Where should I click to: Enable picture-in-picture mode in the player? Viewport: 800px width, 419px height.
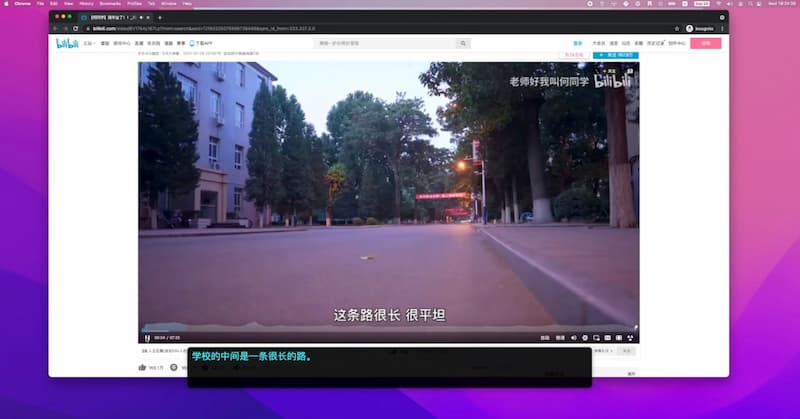coord(596,338)
